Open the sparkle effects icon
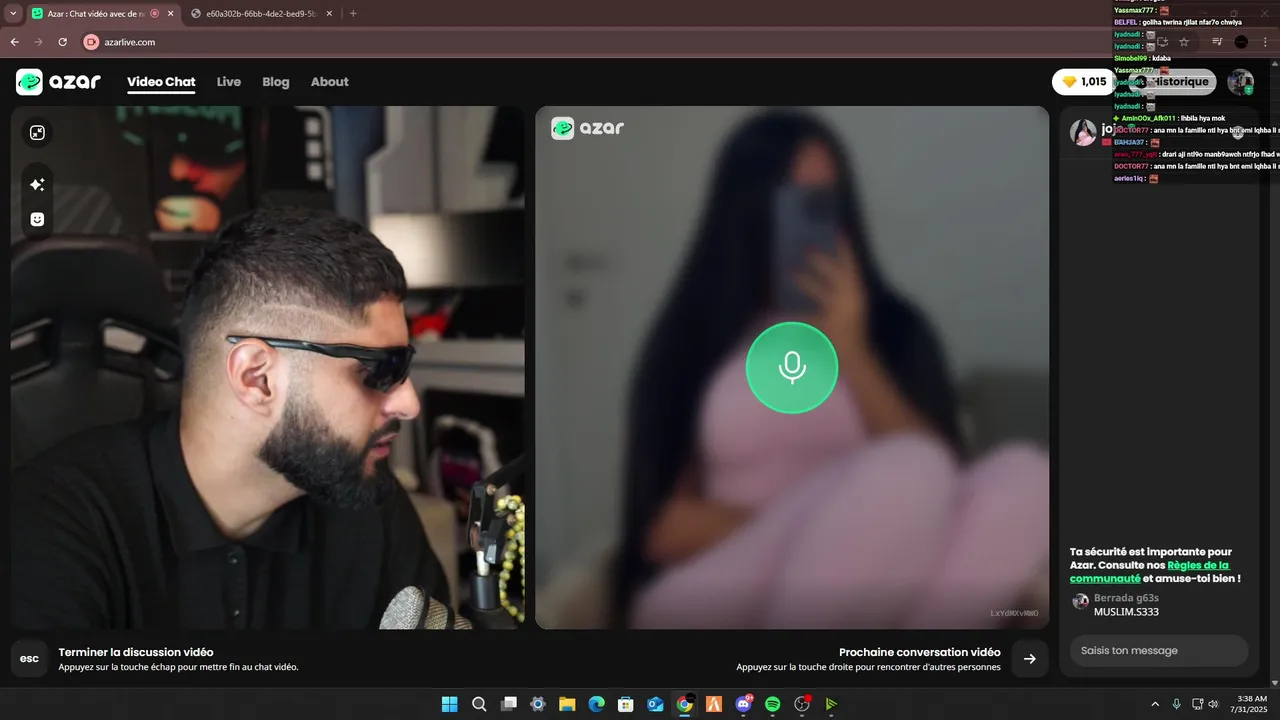 [x=37, y=185]
